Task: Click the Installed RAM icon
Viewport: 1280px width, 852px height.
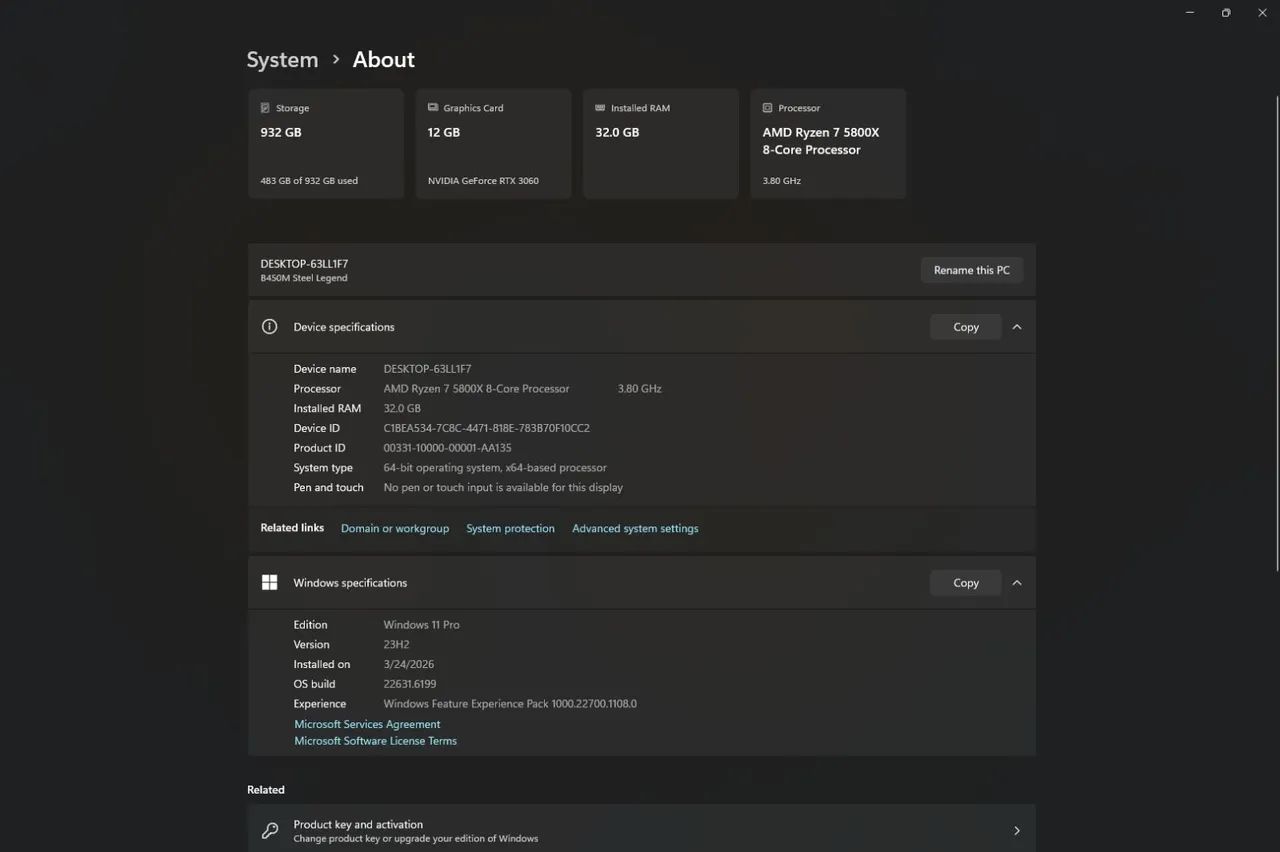Action: [x=600, y=108]
